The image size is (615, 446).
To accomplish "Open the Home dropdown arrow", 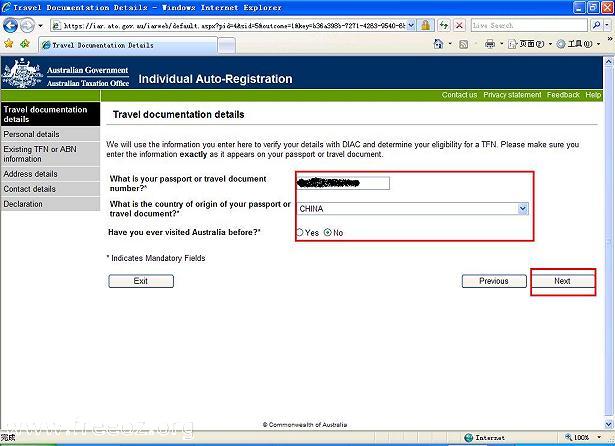I will coord(450,44).
